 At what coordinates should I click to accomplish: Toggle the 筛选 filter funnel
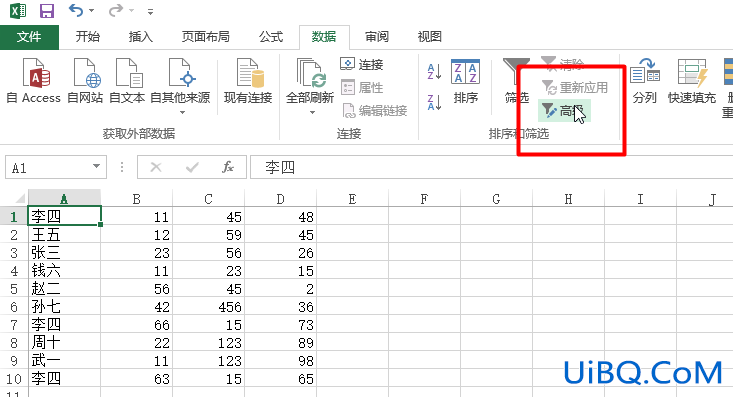tap(516, 80)
